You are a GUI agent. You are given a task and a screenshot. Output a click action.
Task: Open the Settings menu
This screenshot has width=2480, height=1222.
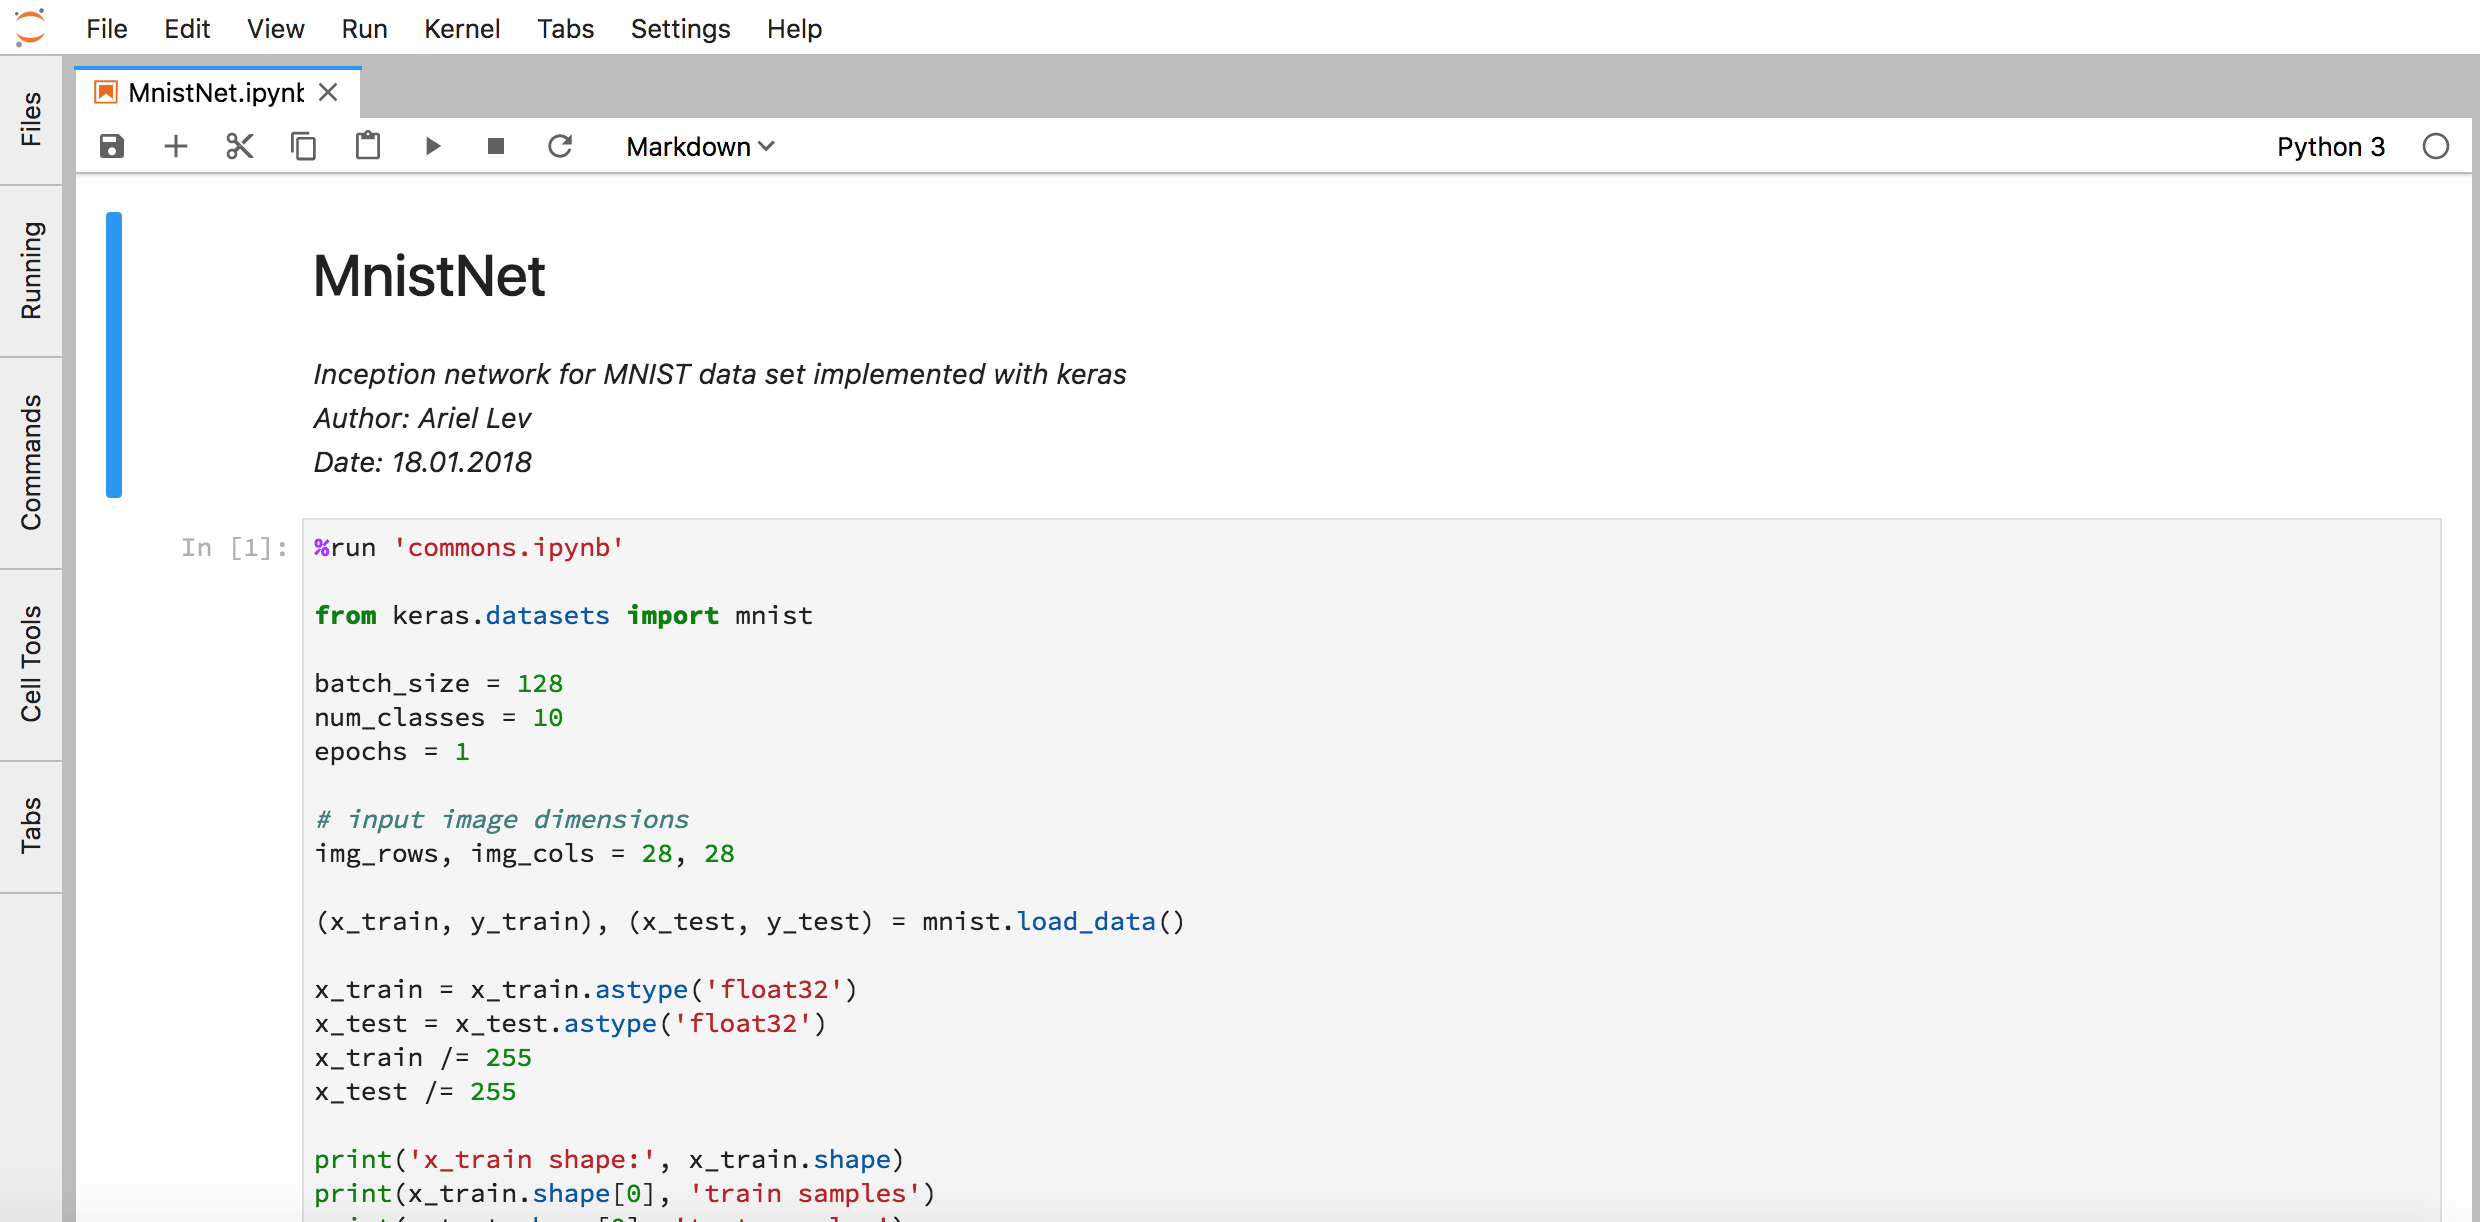pos(680,29)
